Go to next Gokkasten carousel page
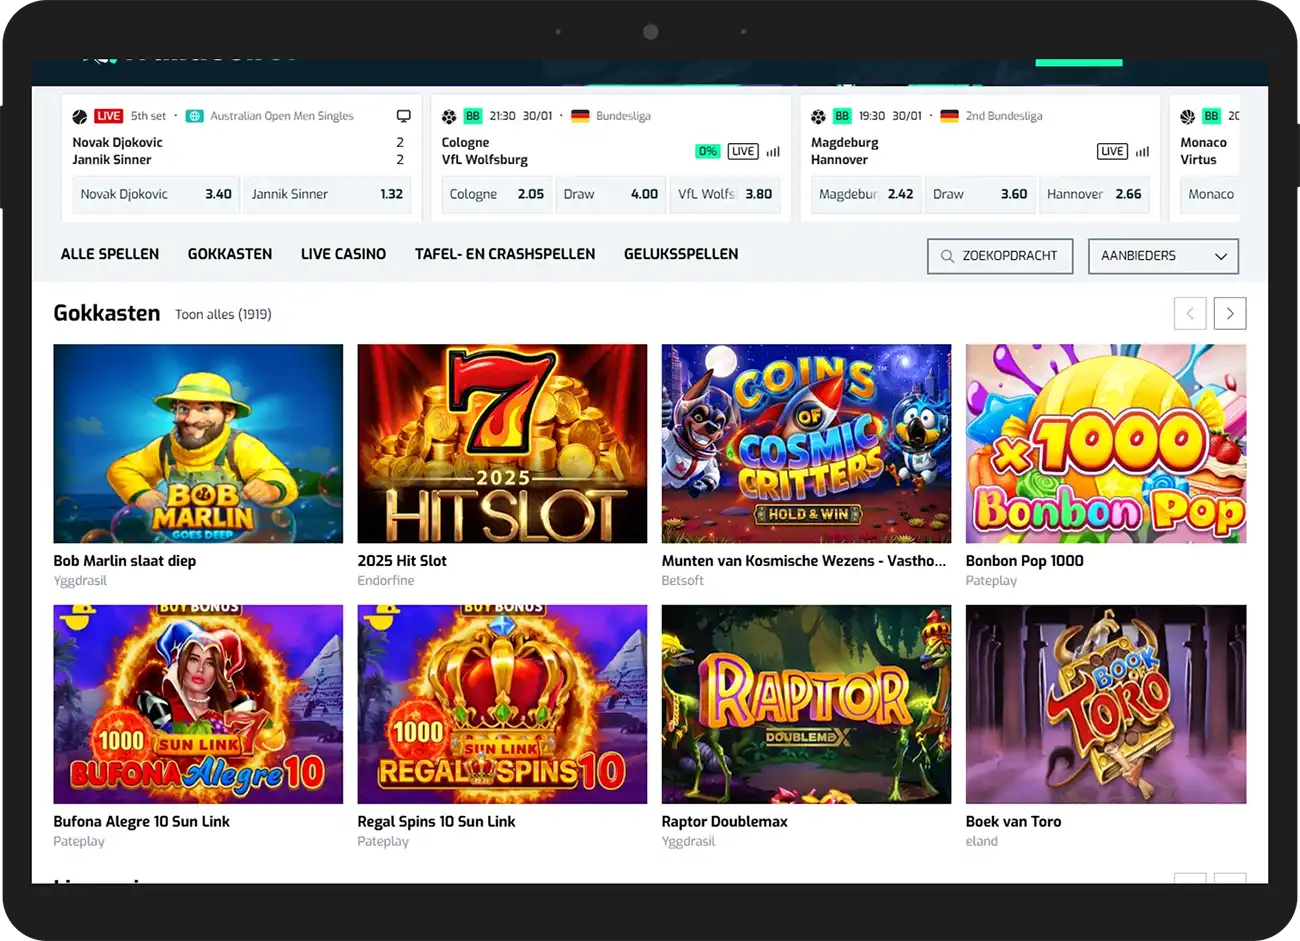Viewport: 1300px width, 941px height. pyautogui.click(x=1230, y=313)
